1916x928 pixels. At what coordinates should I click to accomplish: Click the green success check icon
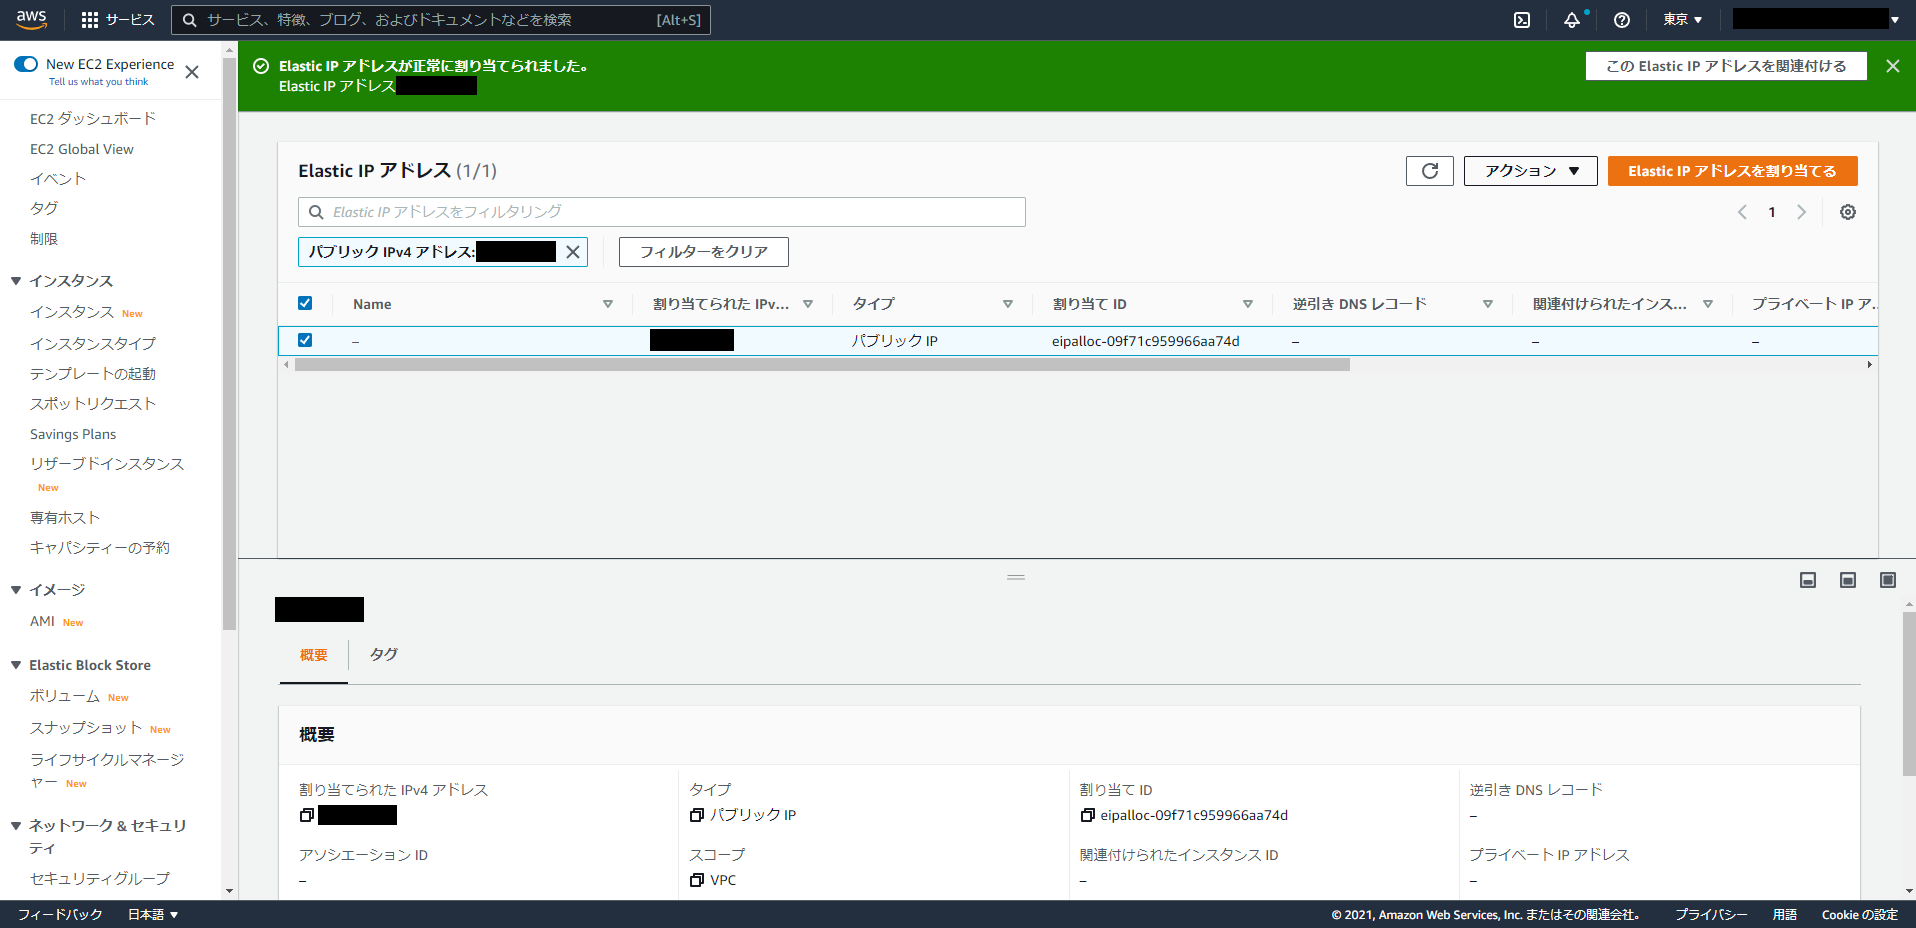pos(261,66)
